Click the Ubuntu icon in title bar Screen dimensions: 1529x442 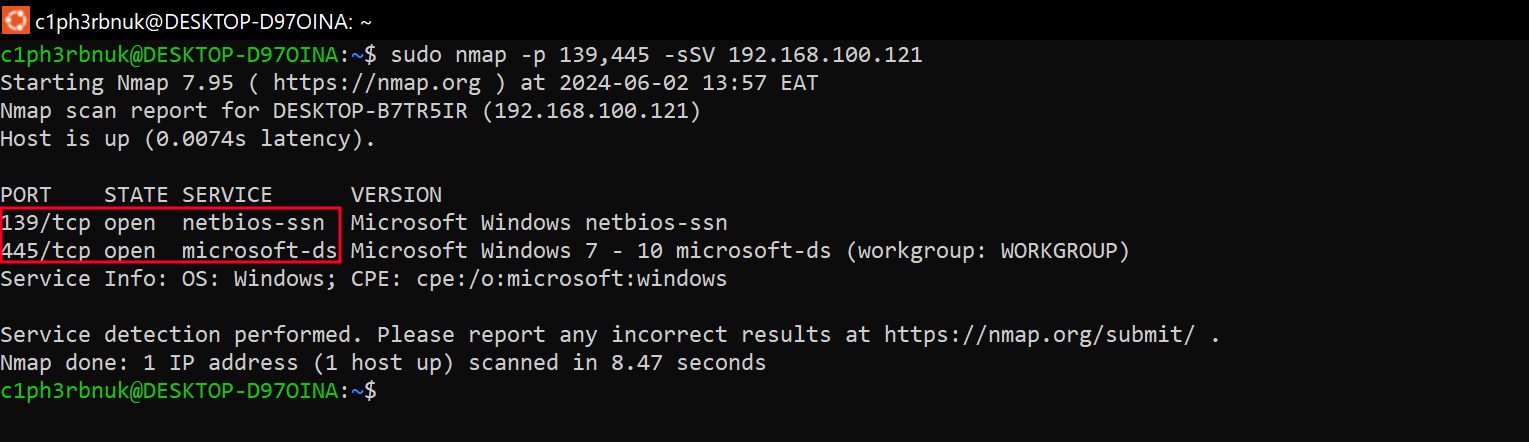[15, 18]
